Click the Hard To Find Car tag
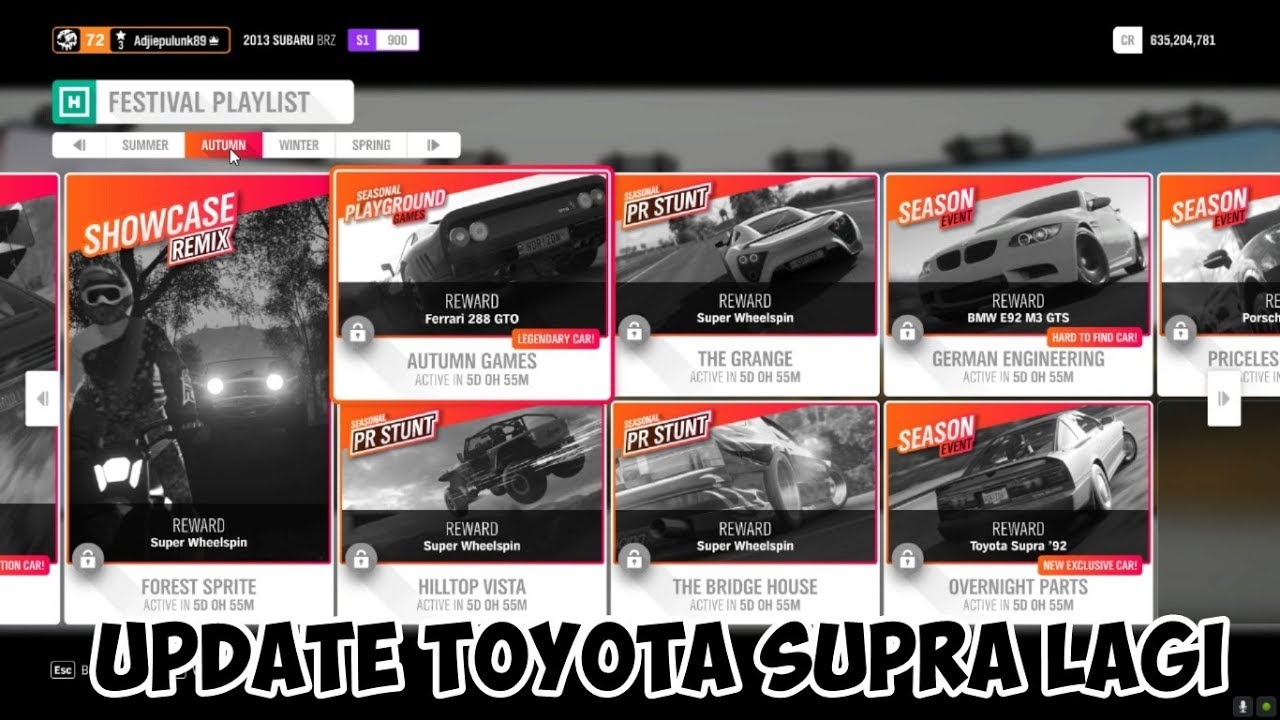 click(x=1096, y=338)
